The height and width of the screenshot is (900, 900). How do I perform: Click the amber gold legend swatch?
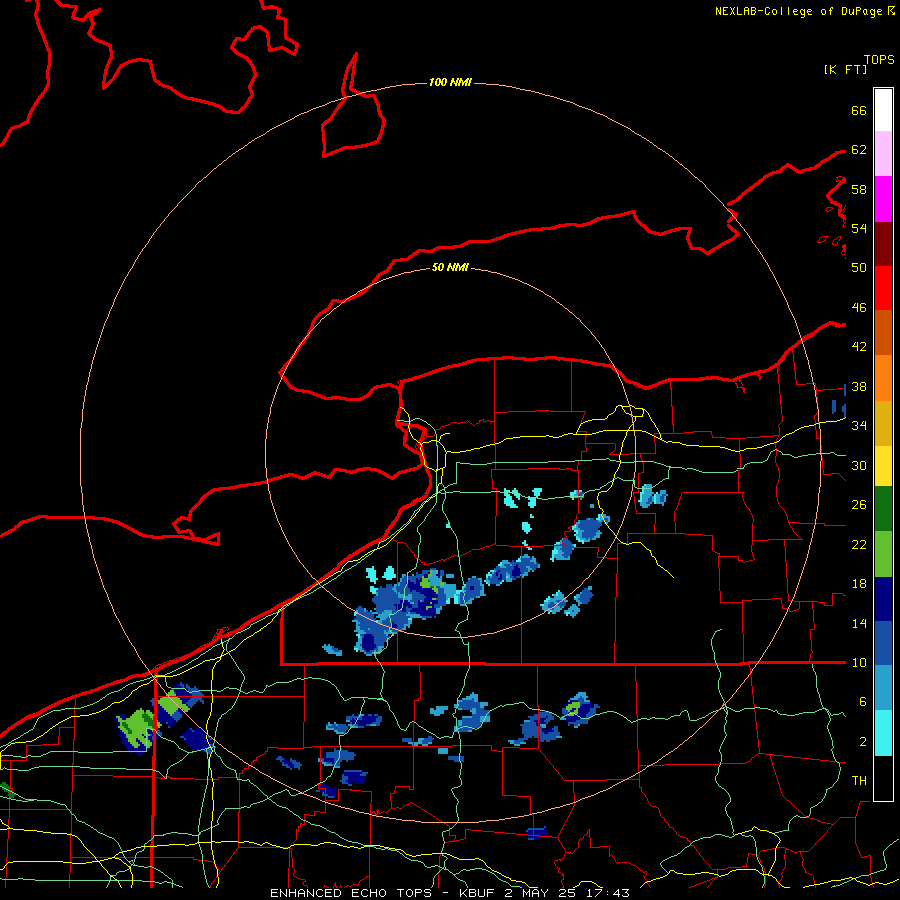[883, 423]
